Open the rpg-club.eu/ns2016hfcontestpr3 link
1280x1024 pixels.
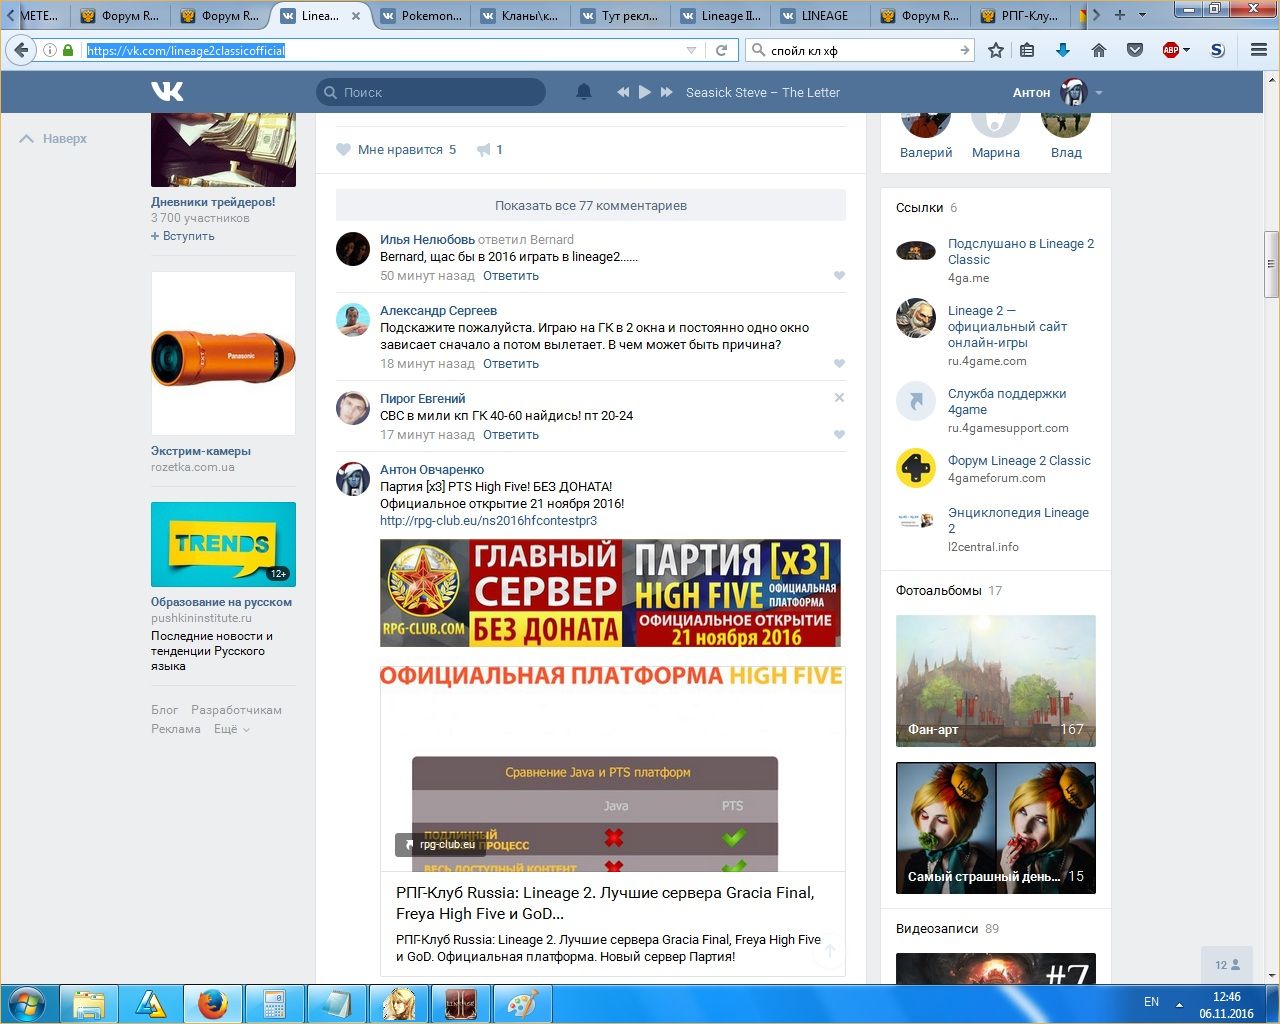488,521
